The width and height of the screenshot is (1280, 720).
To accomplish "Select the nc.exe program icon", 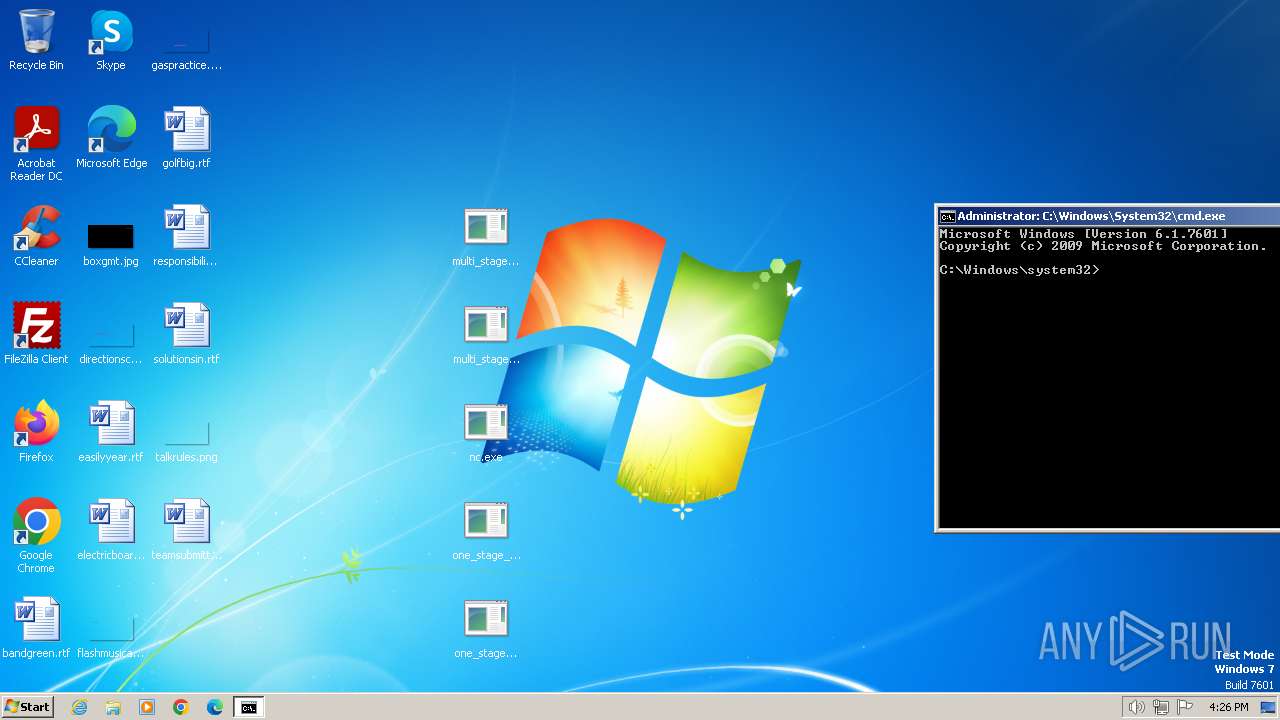I will pyautogui.click(x=486, y=432).
